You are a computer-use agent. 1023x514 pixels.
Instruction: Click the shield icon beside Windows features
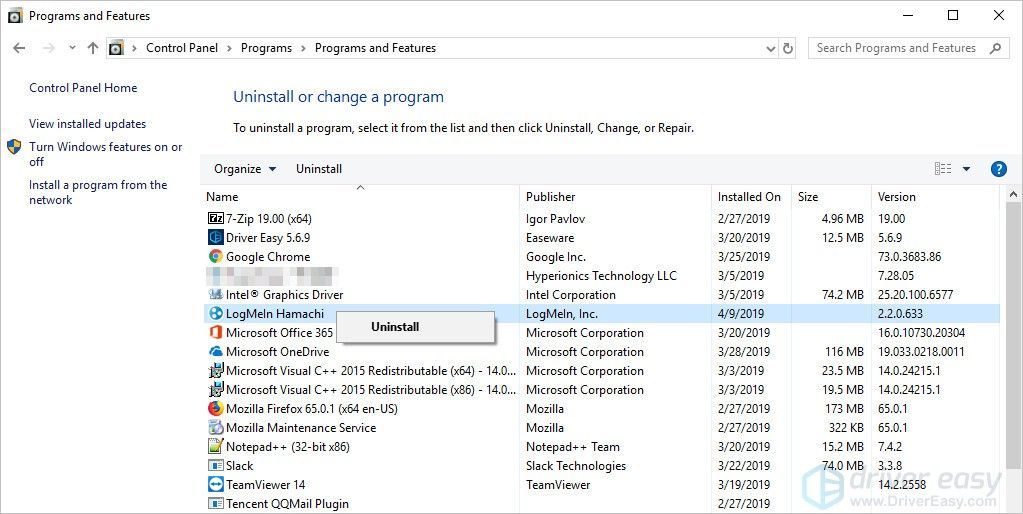[14, 147]
